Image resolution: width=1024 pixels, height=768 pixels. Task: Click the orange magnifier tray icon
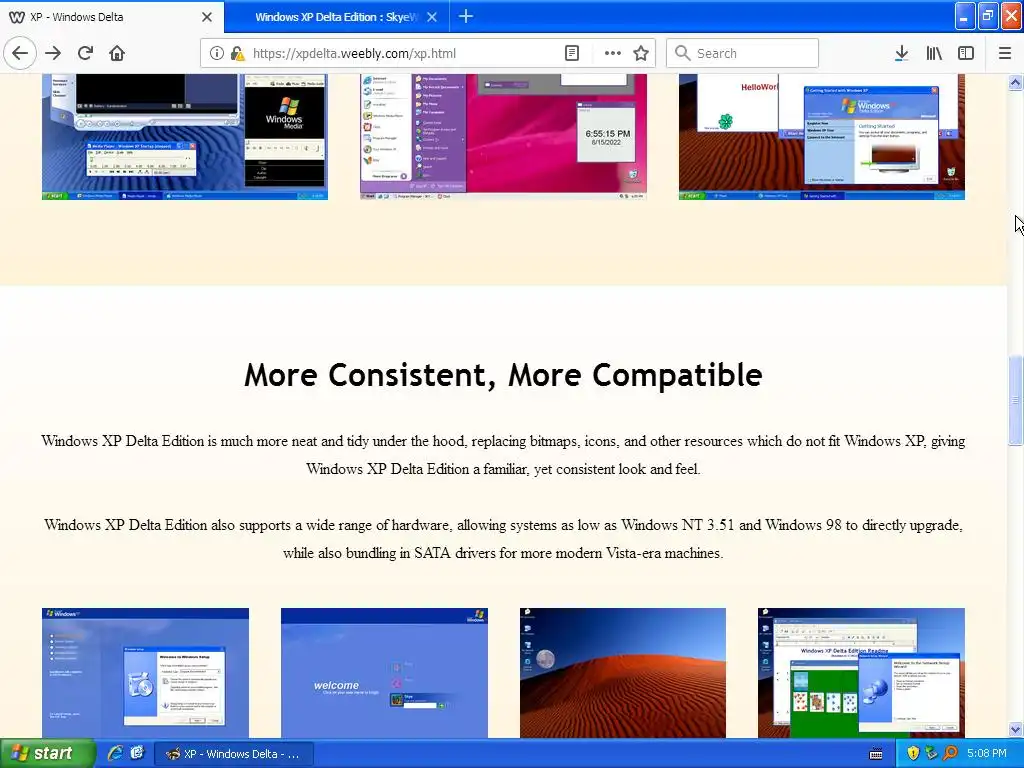pos(950,754)
